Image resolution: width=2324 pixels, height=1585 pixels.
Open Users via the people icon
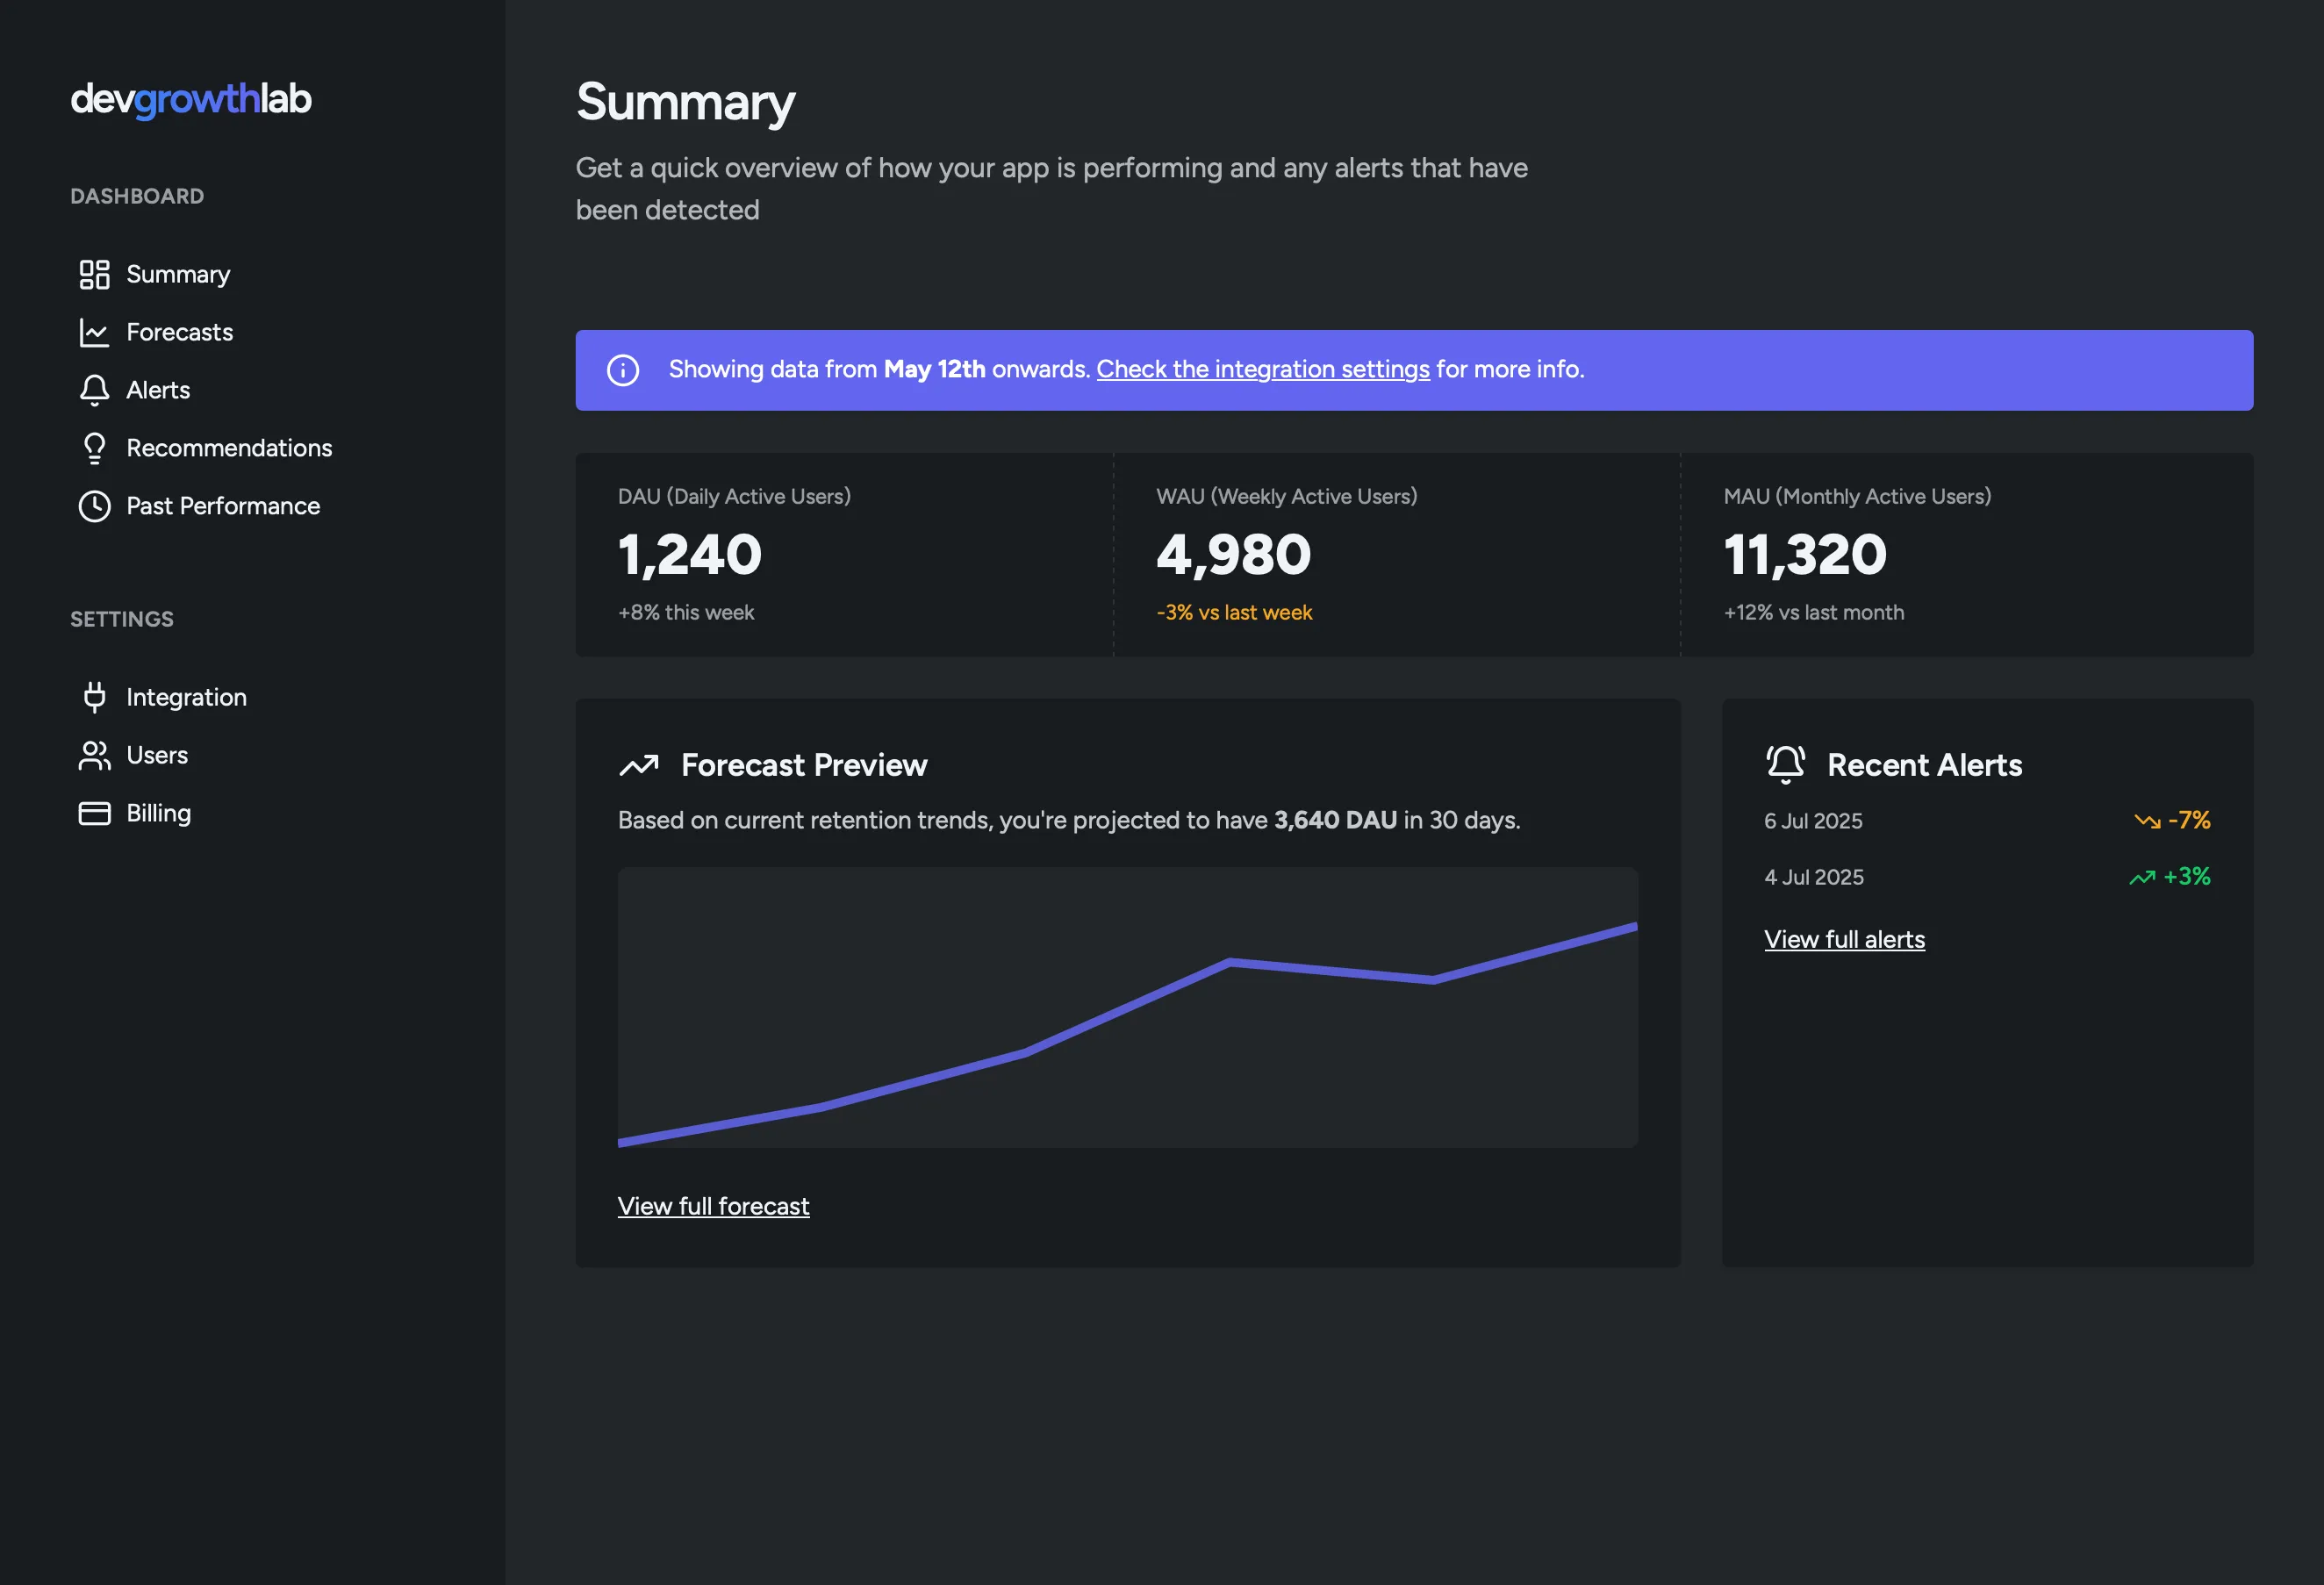[94, 755]
